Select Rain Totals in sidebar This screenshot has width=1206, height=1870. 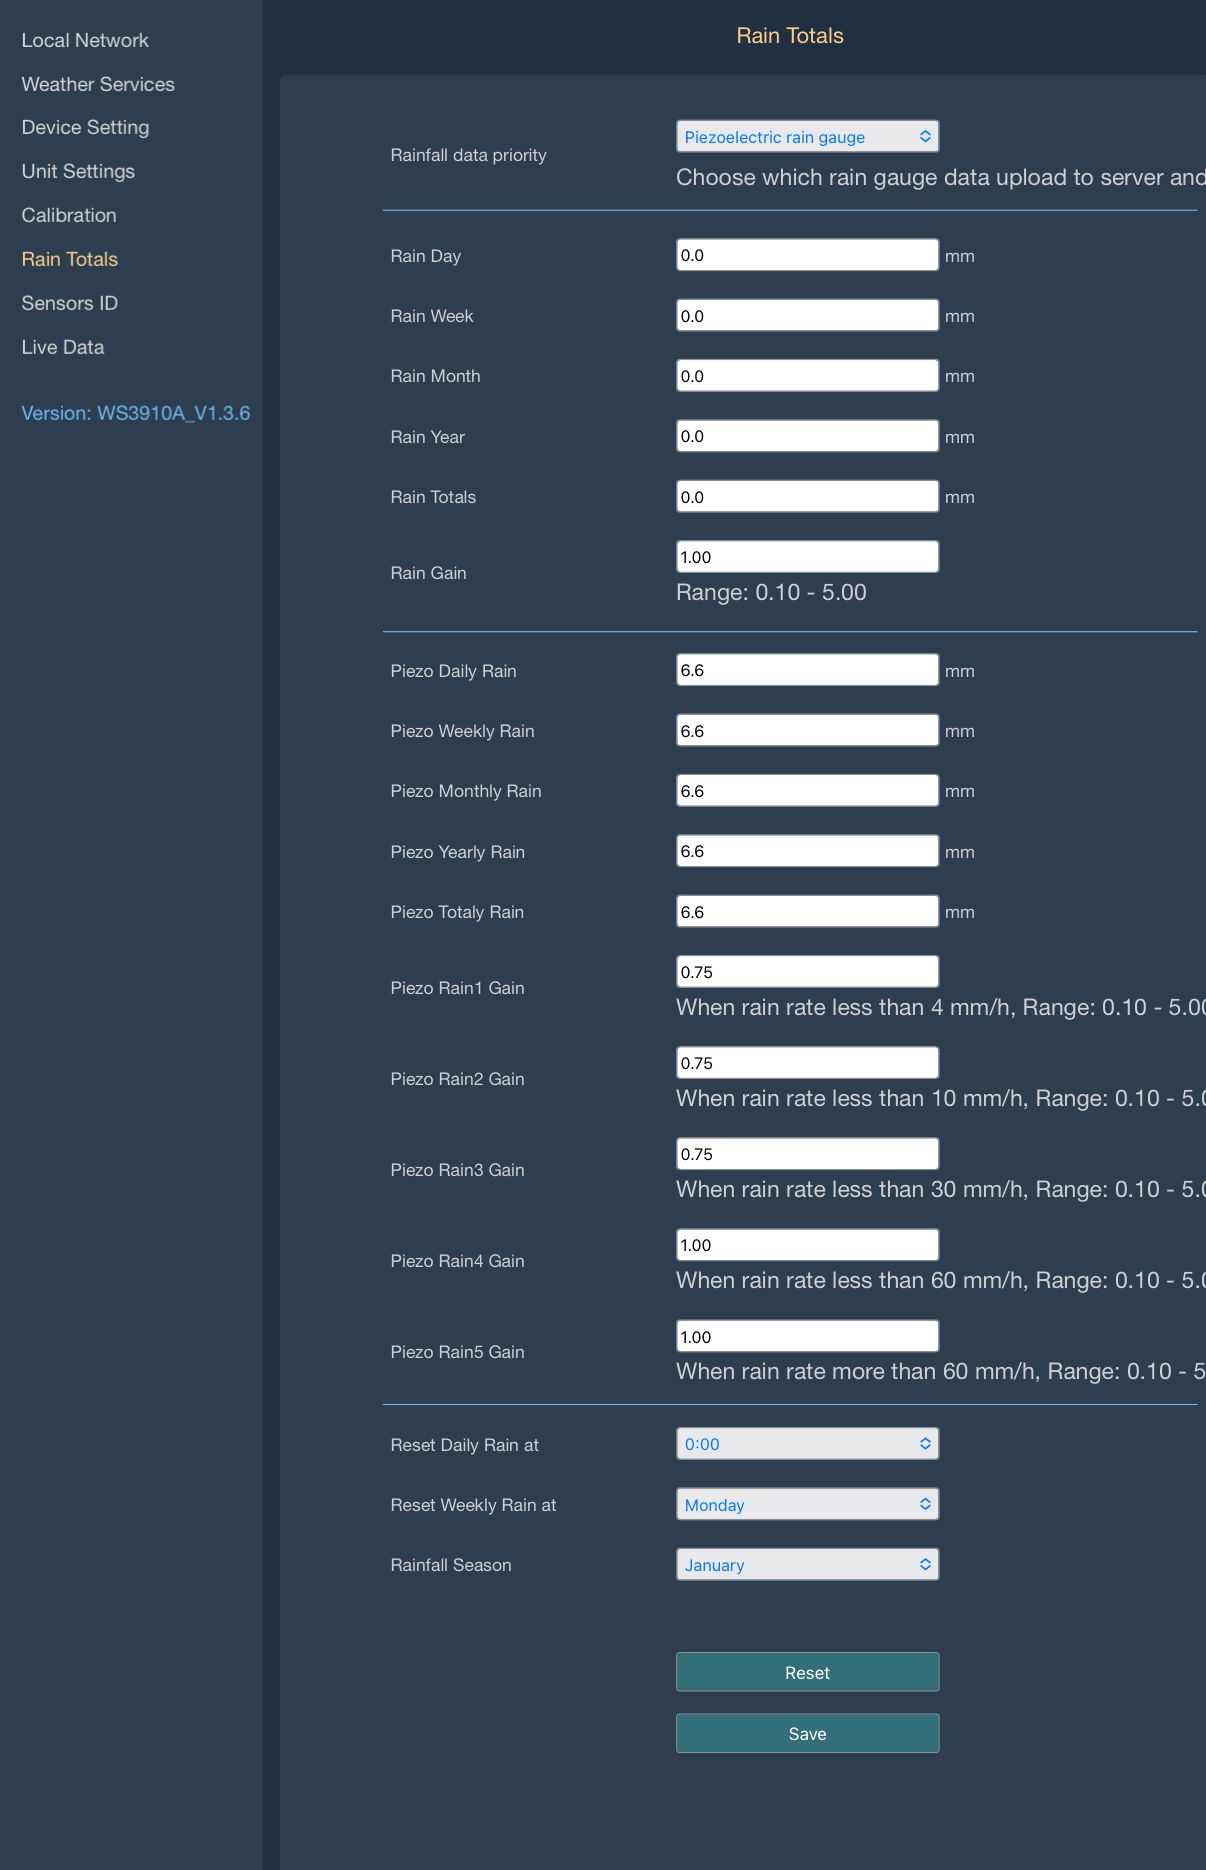pyautogui.click(x=70, y=259)
